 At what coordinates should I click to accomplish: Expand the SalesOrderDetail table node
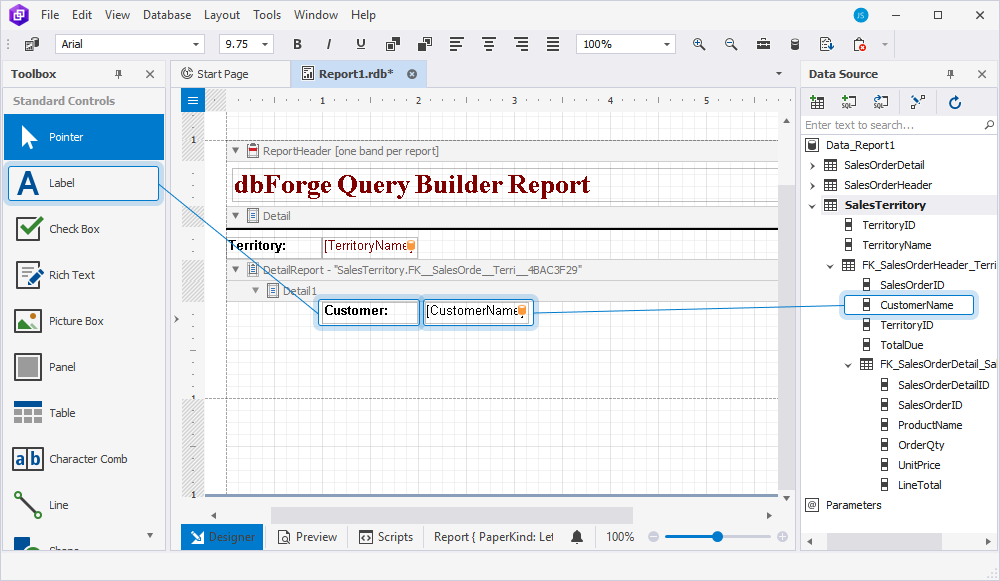click(x=812, y=166)
